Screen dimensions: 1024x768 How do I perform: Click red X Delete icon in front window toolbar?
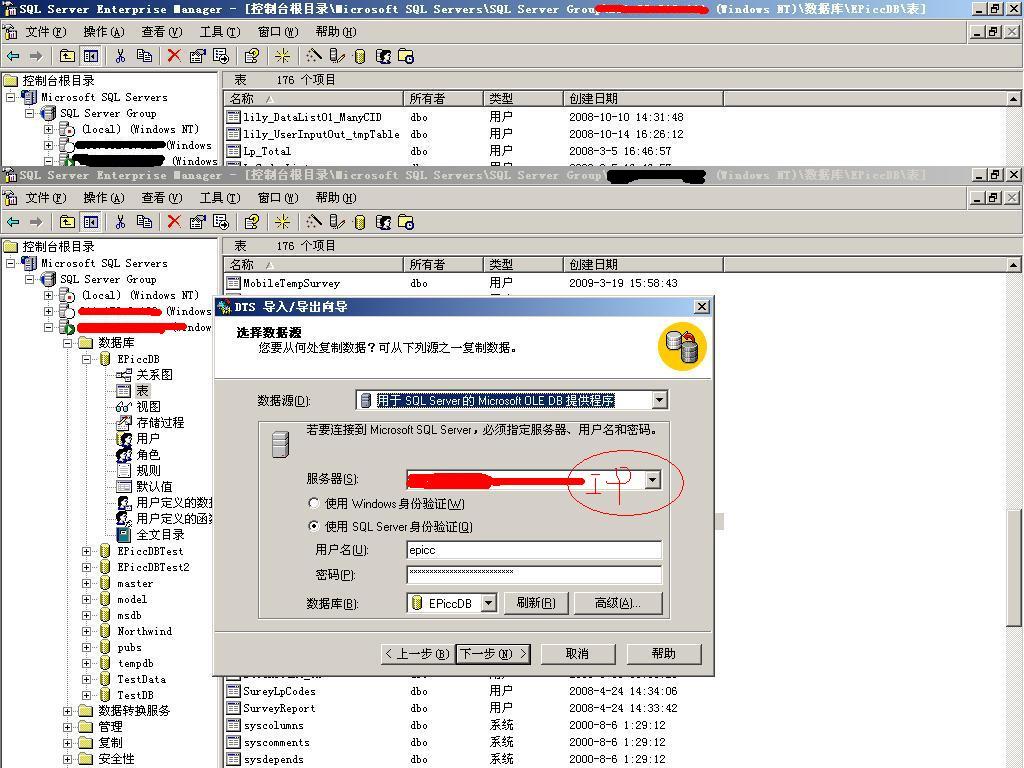tap(174, 222)
